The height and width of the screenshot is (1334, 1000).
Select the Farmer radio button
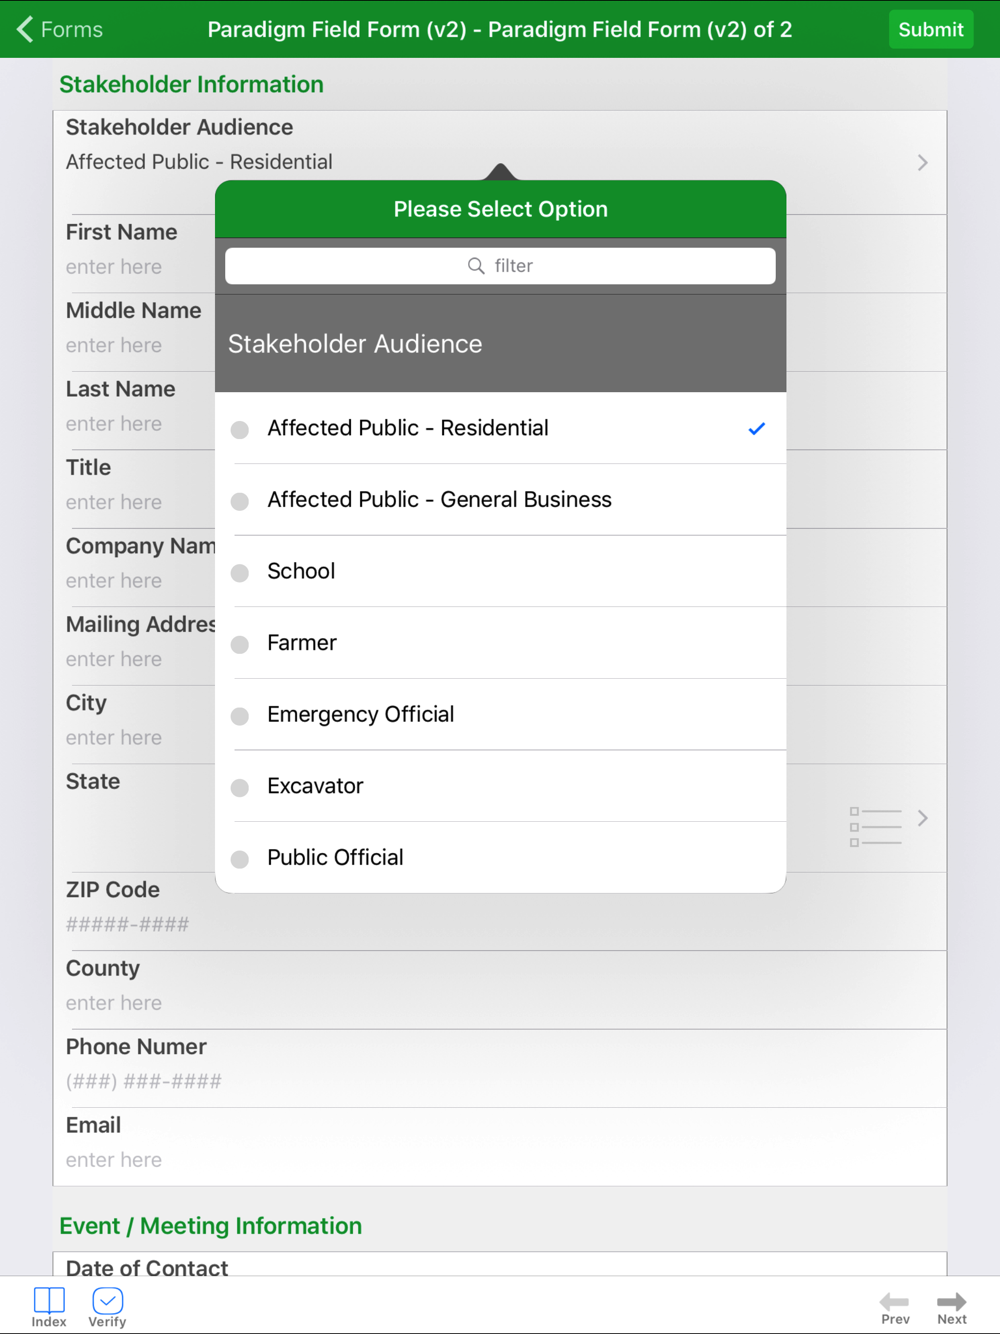pyautogui.click(x=240, y=645)
